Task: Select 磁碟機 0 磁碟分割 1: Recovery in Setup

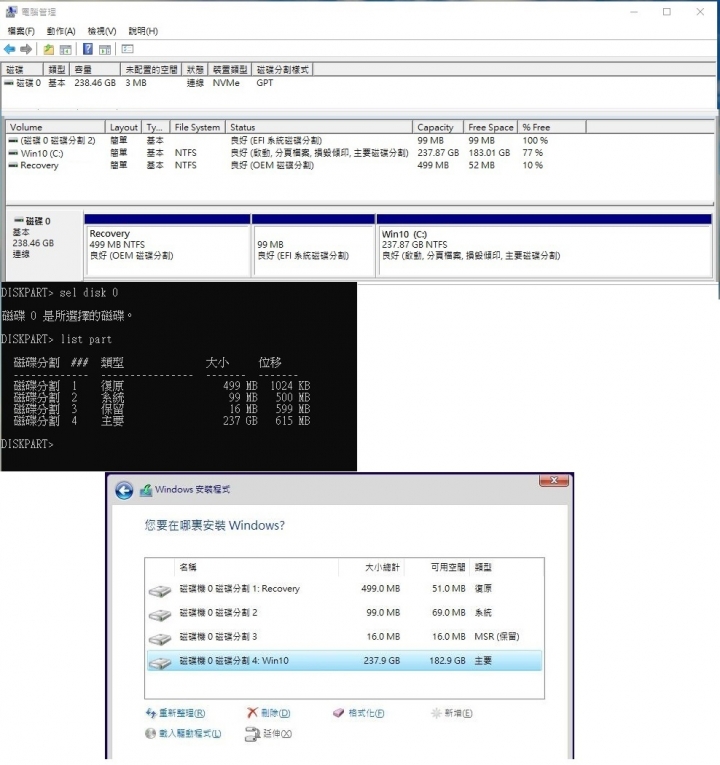Action: 344,589
